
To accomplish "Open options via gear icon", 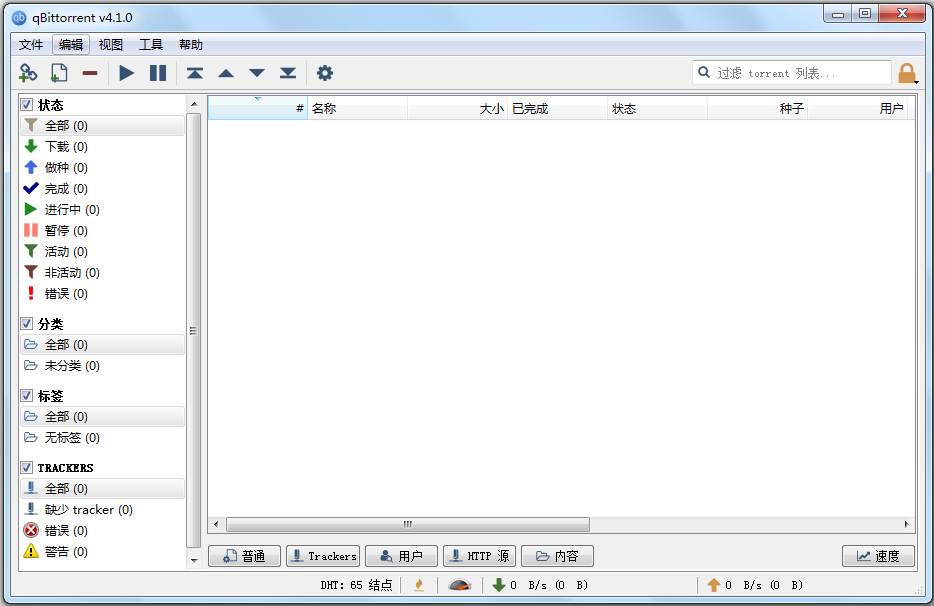I will click(x=325, y=73).
